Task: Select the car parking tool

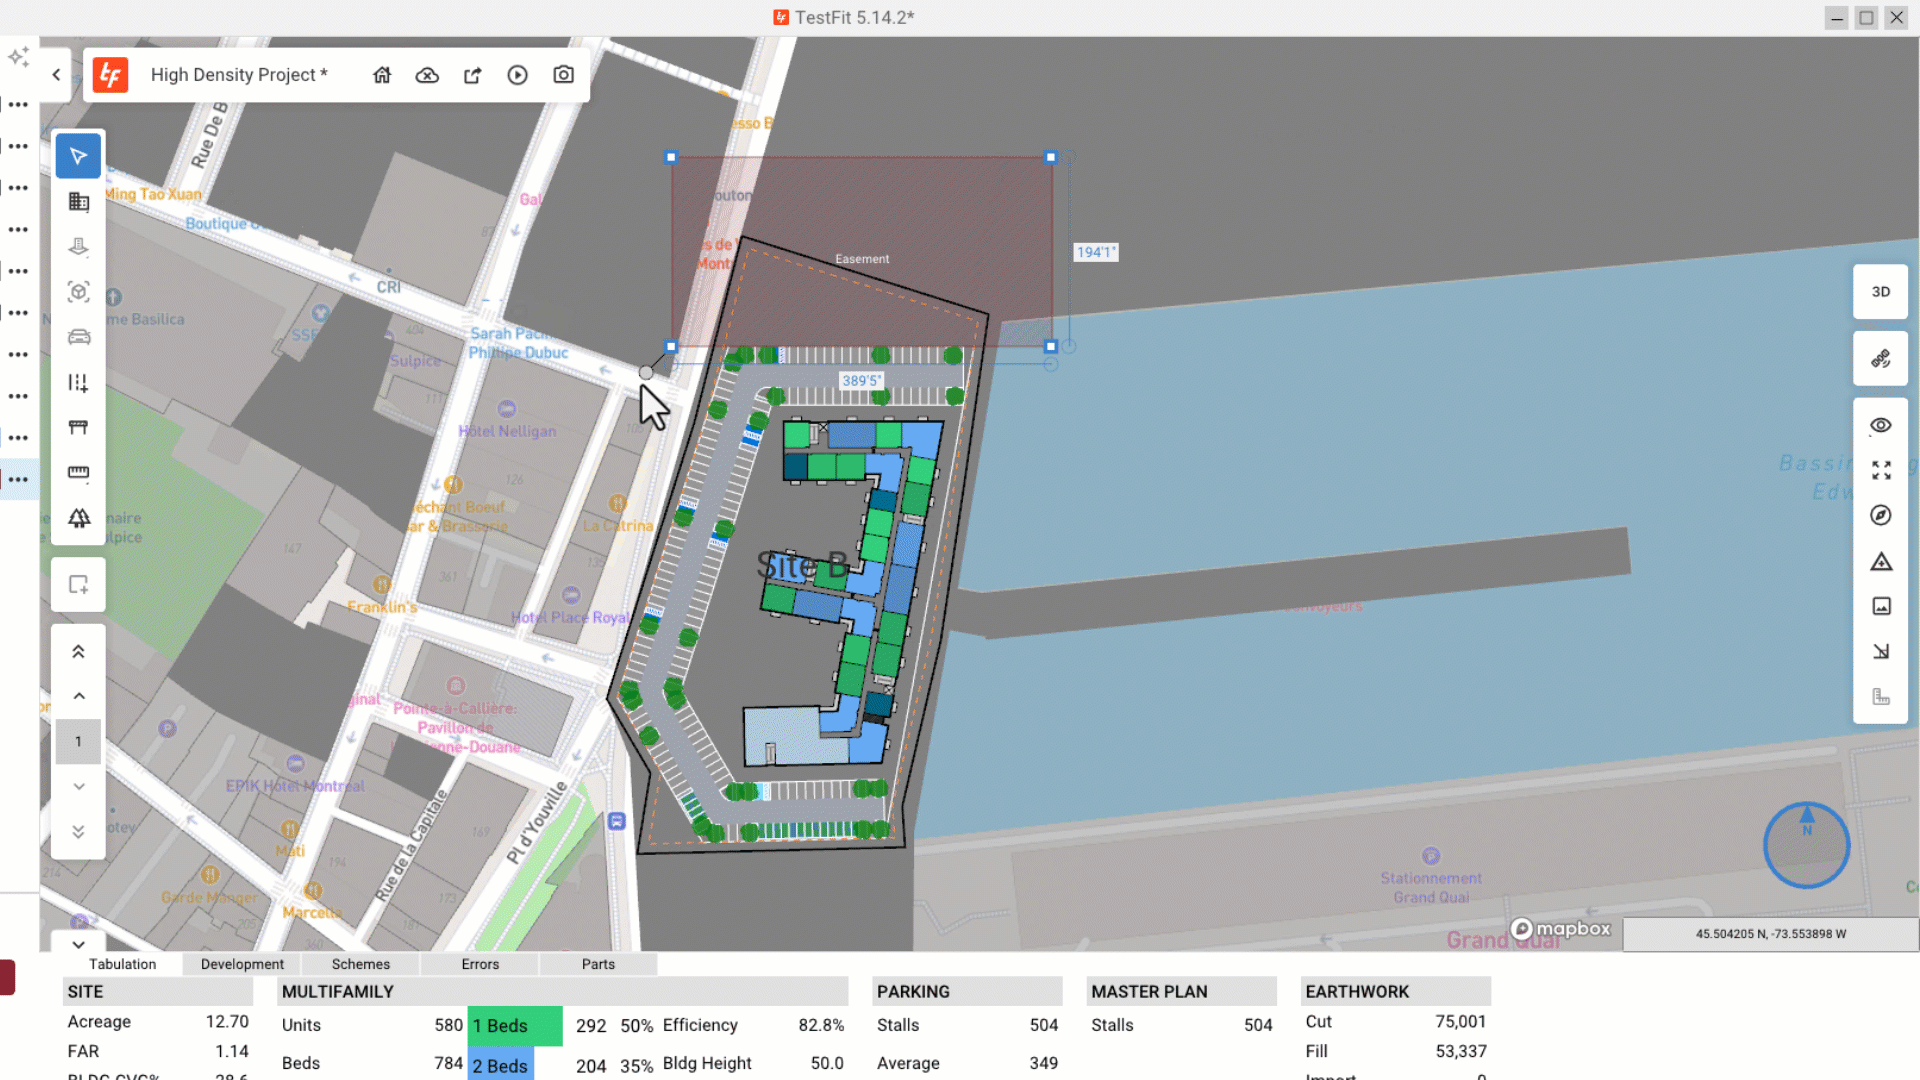Action: point(79,337)
